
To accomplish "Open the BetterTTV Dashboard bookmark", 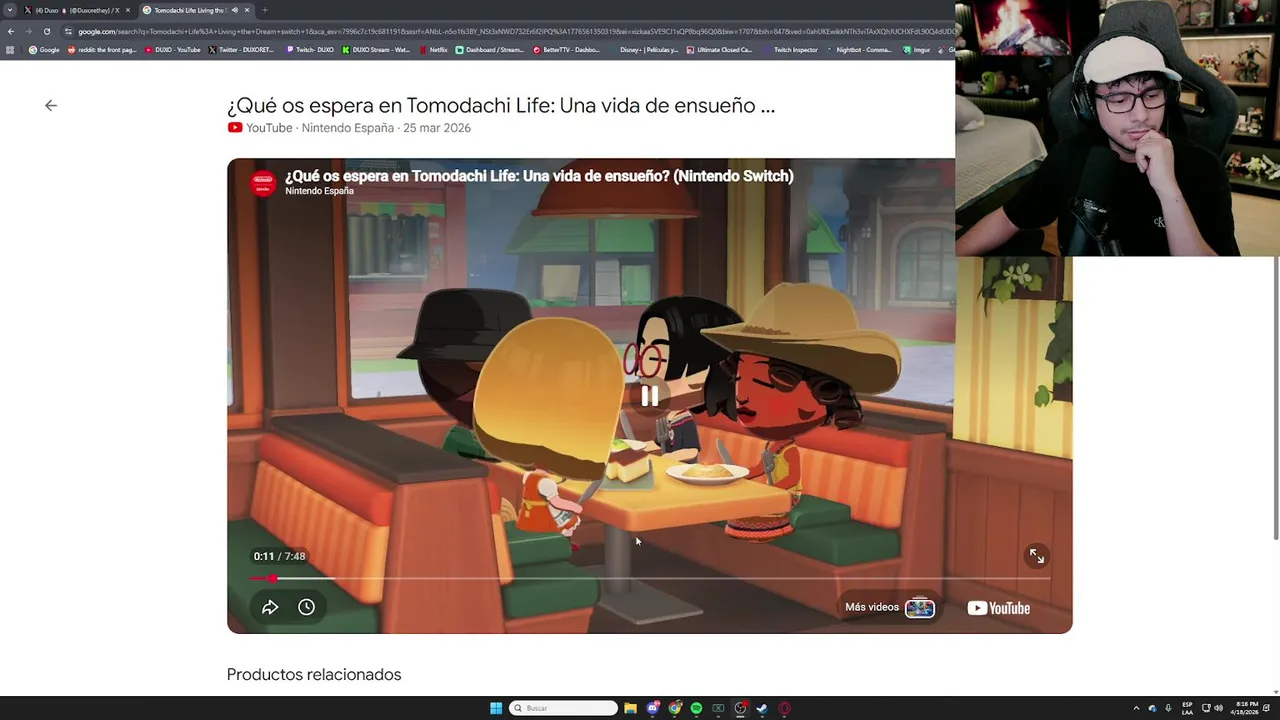I will [567, 50].
